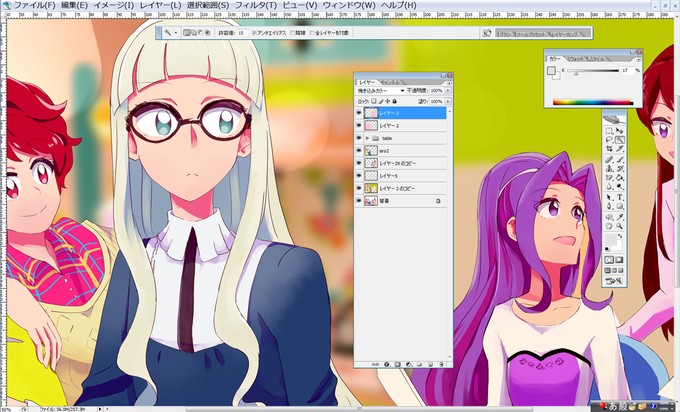Click the foreground color swatch in toolbox
The image size is (680, 412).
[610, 239]
